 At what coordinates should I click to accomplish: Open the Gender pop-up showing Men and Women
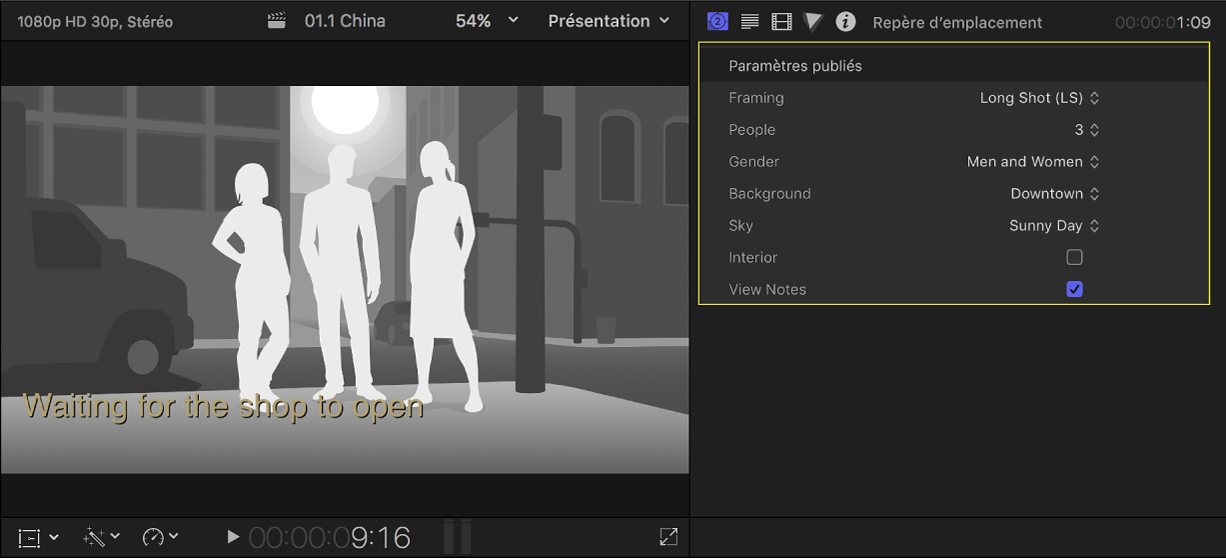point(1033,162)
